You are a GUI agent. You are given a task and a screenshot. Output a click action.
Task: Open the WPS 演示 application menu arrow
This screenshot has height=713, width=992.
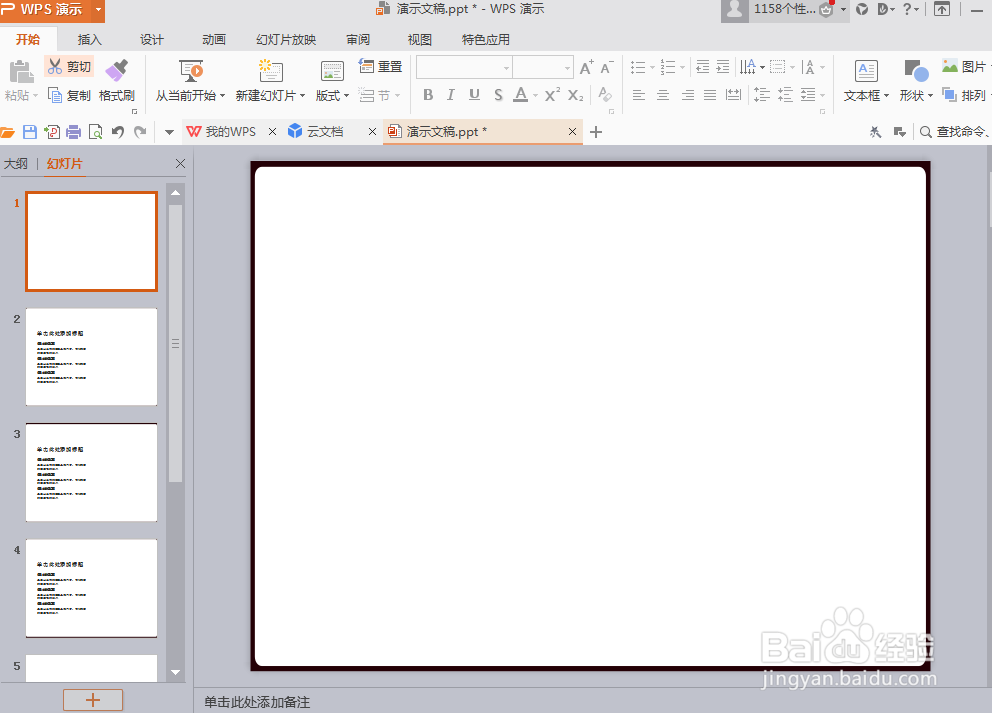point(98,9)
